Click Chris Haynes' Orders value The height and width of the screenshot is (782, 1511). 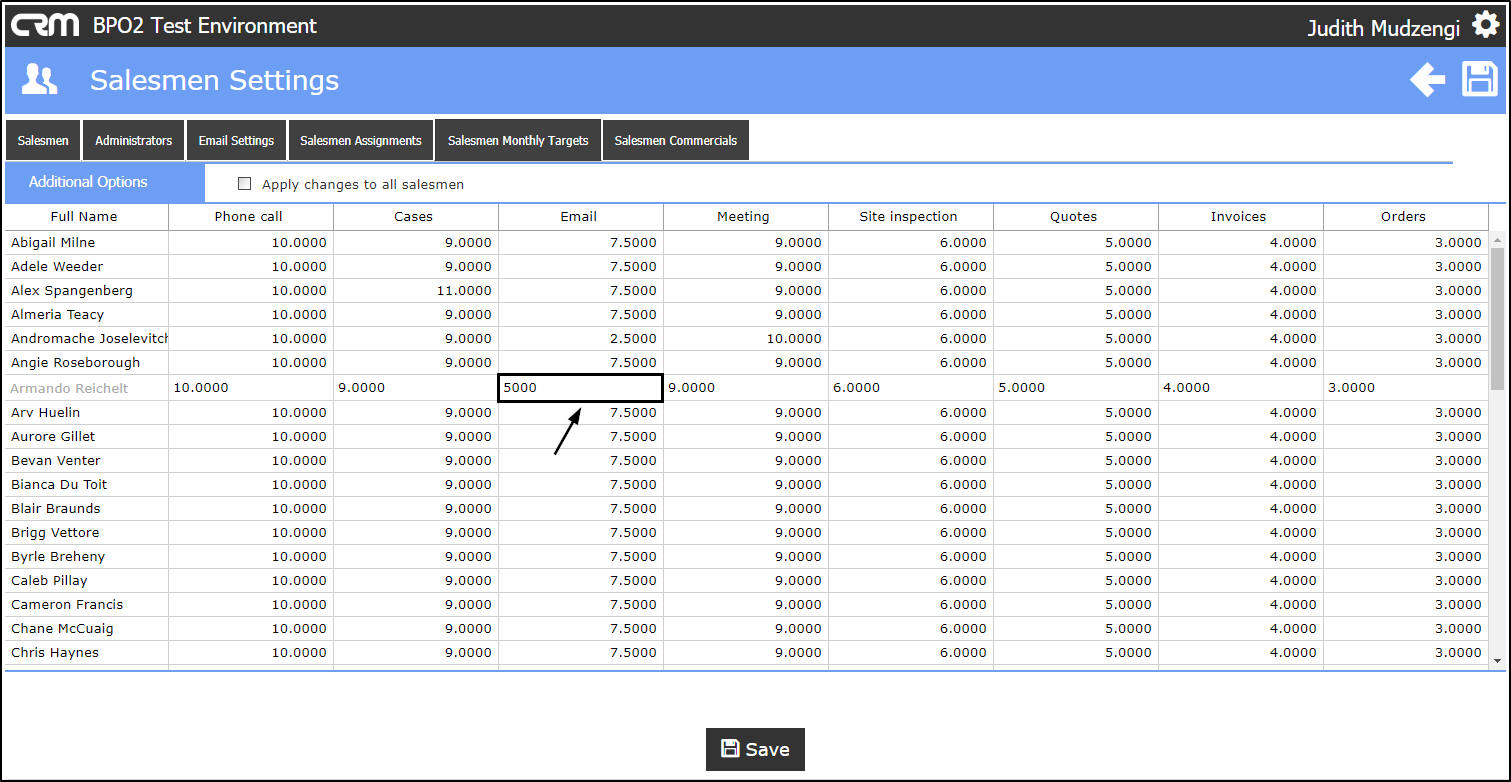pyautogui.click(x=1458, y=653)
